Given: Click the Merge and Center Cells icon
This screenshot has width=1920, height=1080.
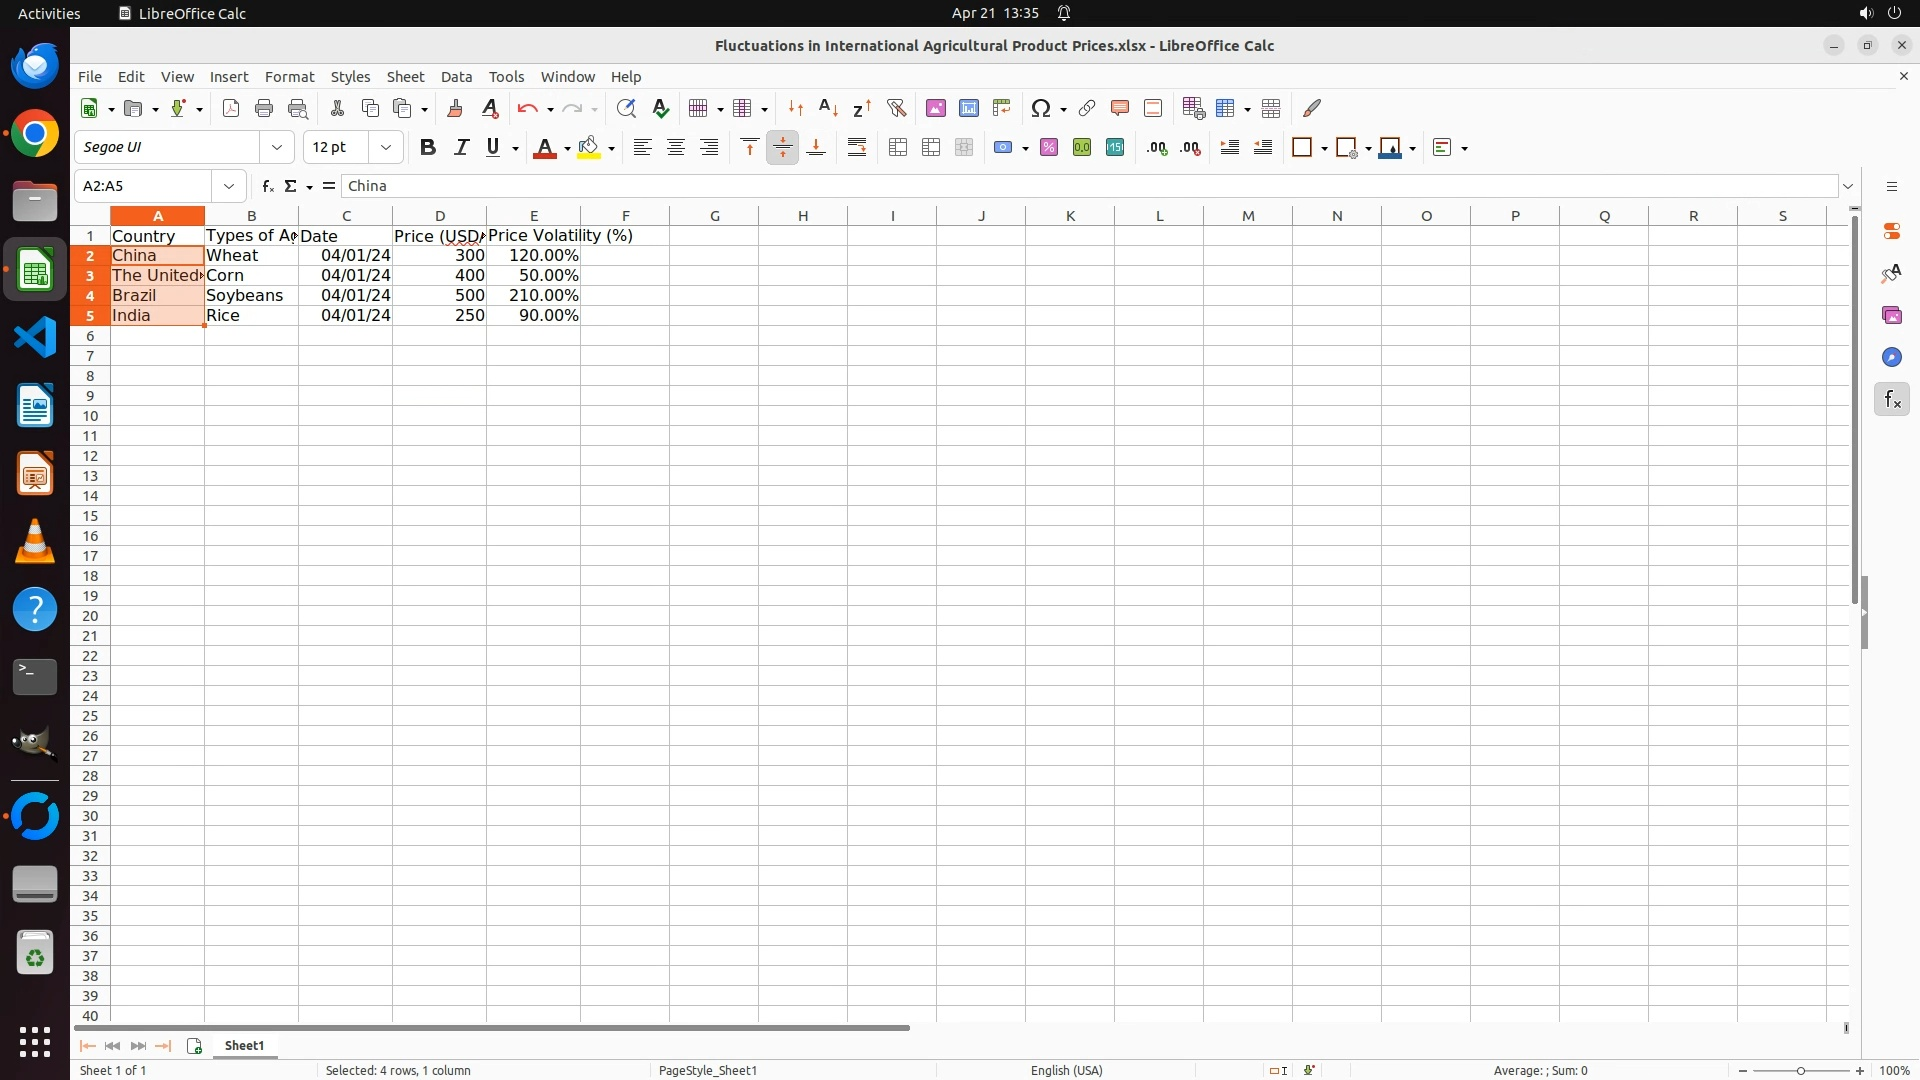Looking at the screenshot, I should tap(898, 148).
